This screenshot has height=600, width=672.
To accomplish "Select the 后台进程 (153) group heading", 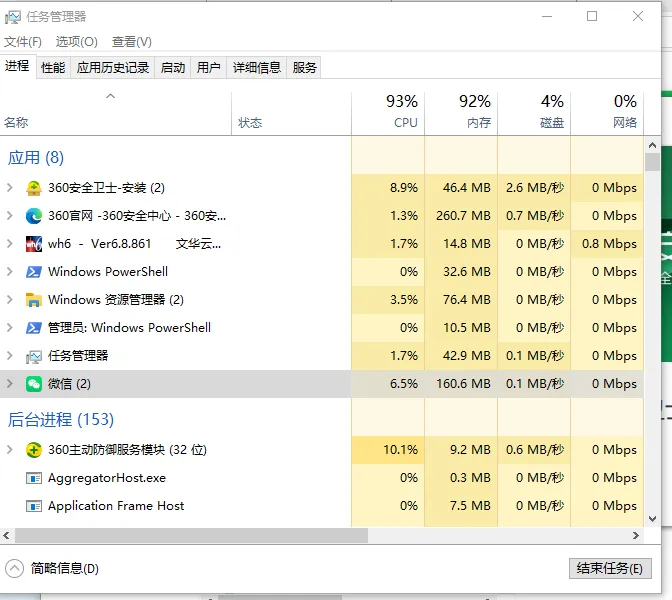I will click(x=61, y=420).
